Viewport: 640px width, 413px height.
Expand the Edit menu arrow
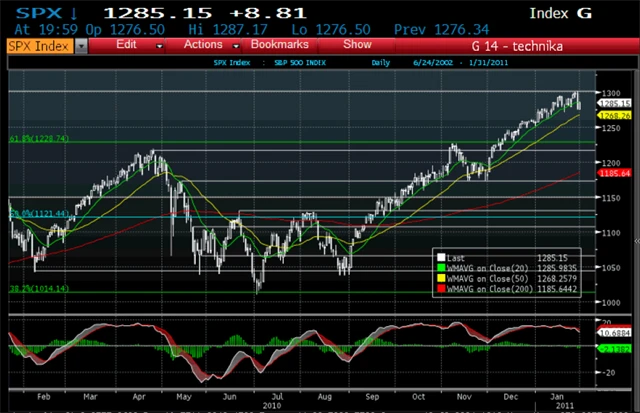(160, 47)
